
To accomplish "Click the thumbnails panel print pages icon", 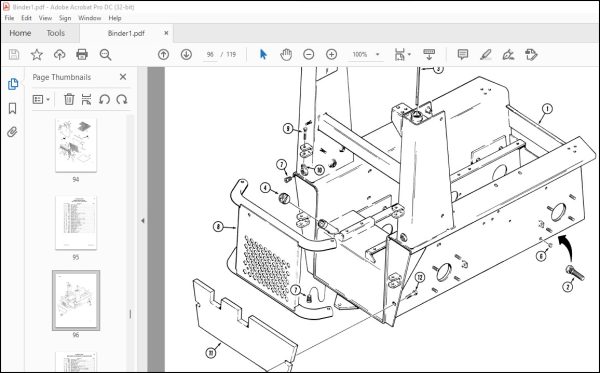I will click(86, 99).
